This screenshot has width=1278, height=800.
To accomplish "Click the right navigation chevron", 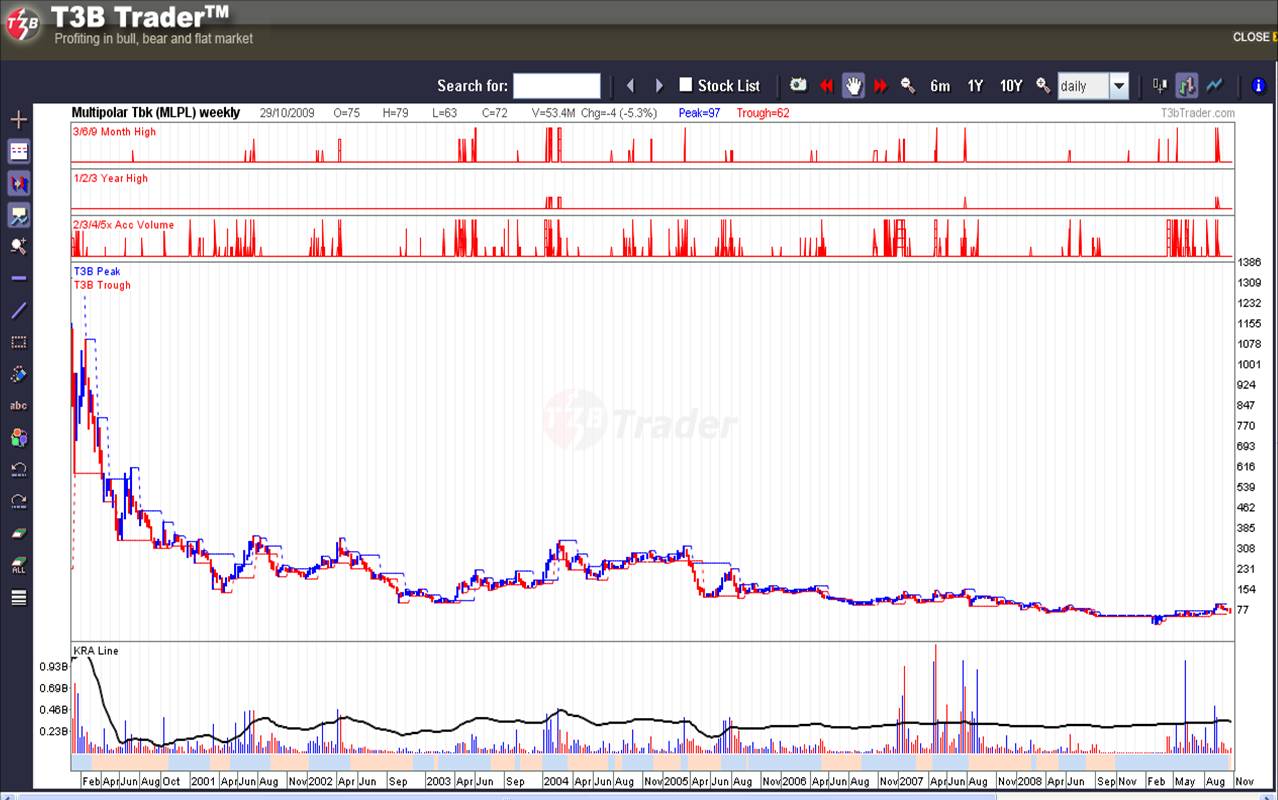I will (x=658, y=86).
